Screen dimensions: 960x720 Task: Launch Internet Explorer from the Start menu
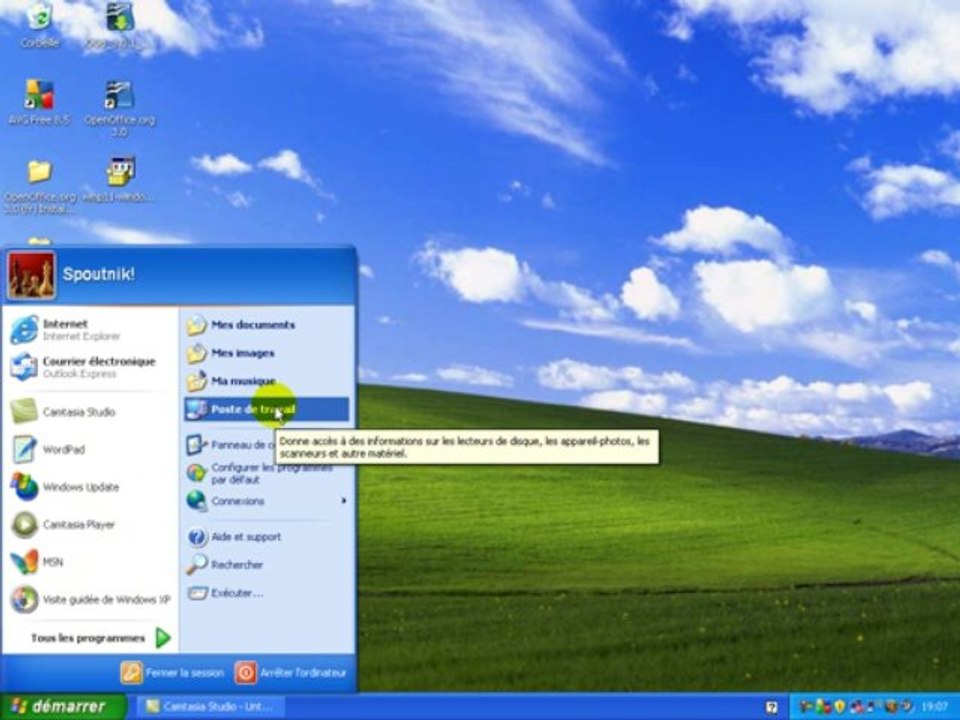click(x=89, y=329)
